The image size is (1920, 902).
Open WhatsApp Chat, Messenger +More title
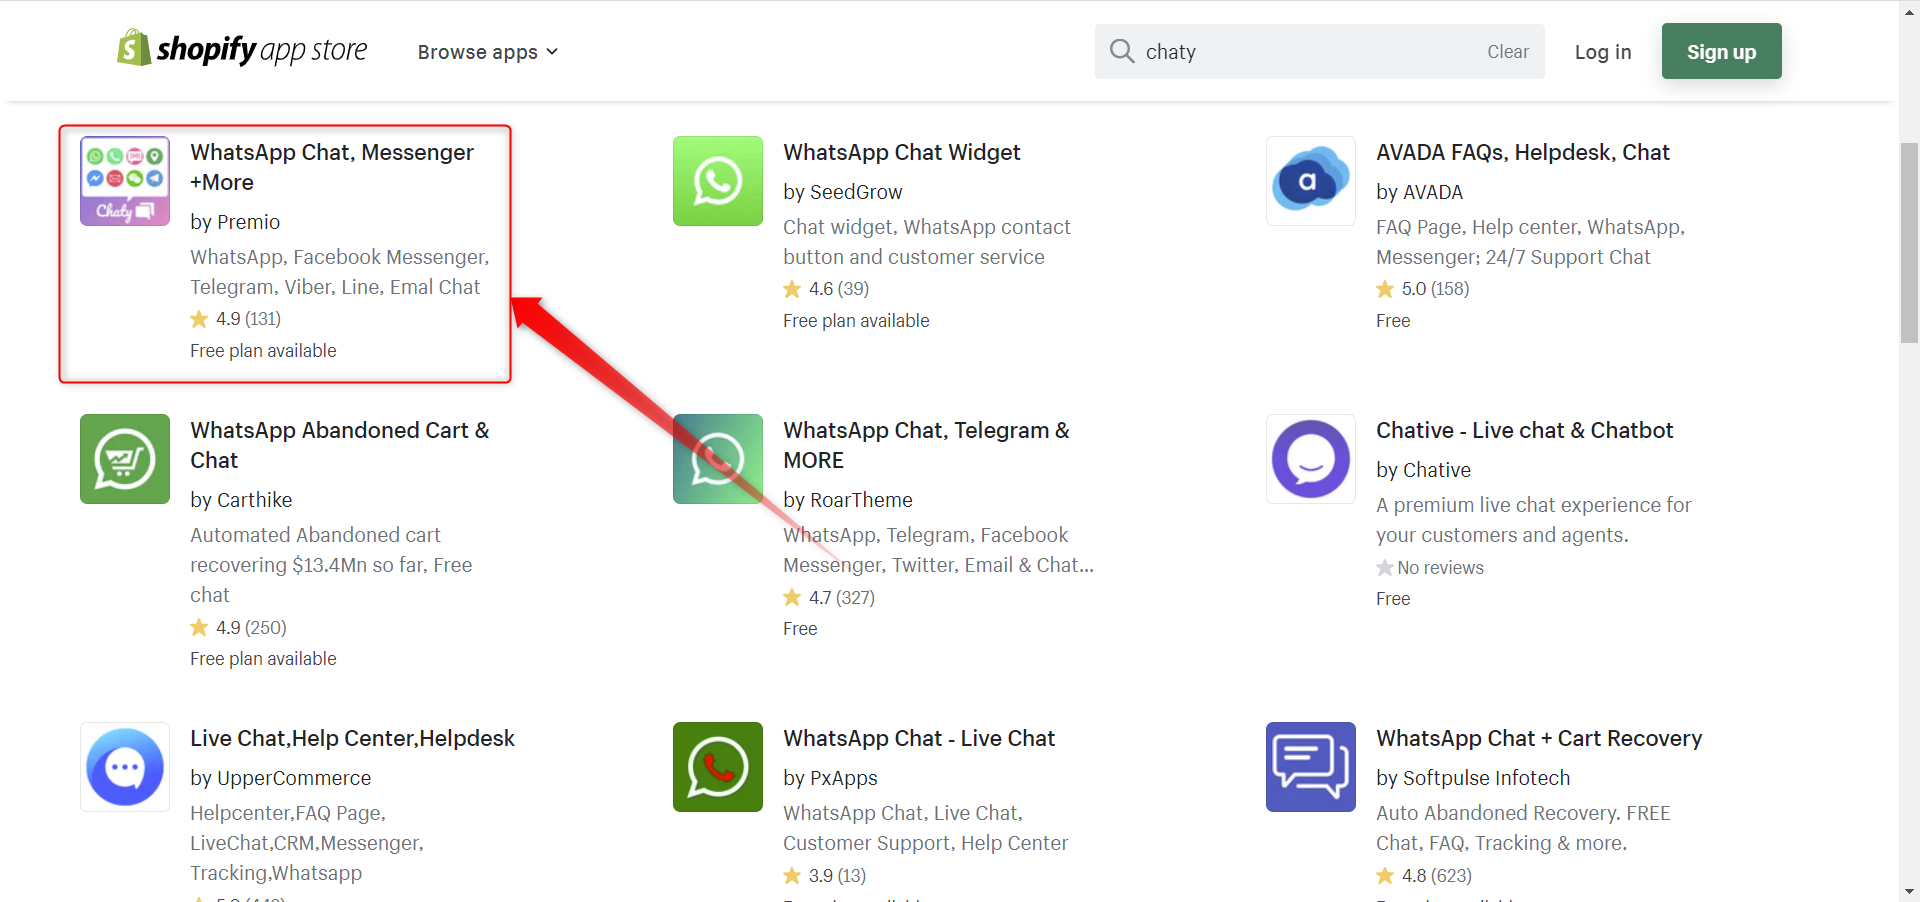click(332, 167)
